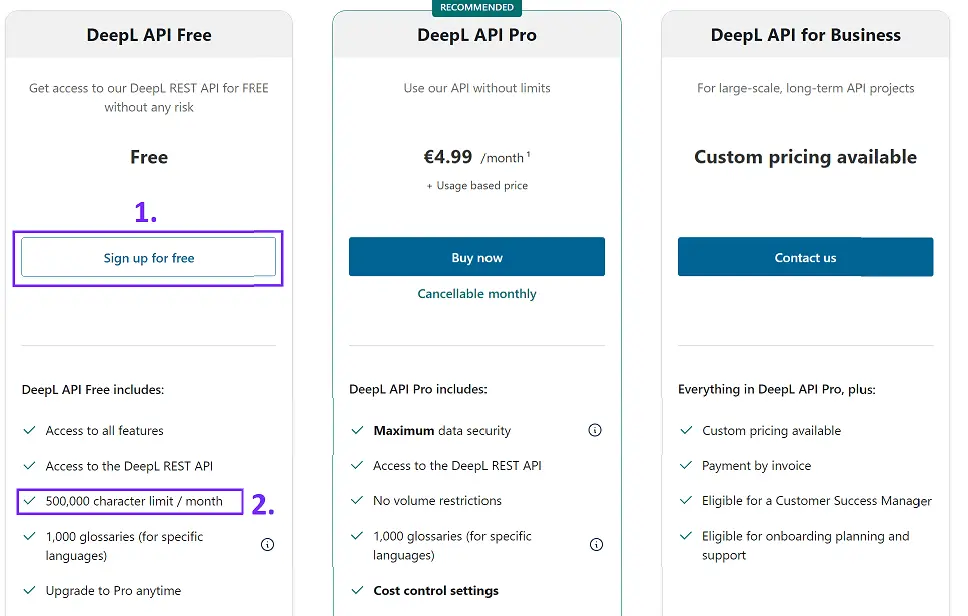Click Sign up for free button
The image size is (968, 616).
(x=148, y=257)
